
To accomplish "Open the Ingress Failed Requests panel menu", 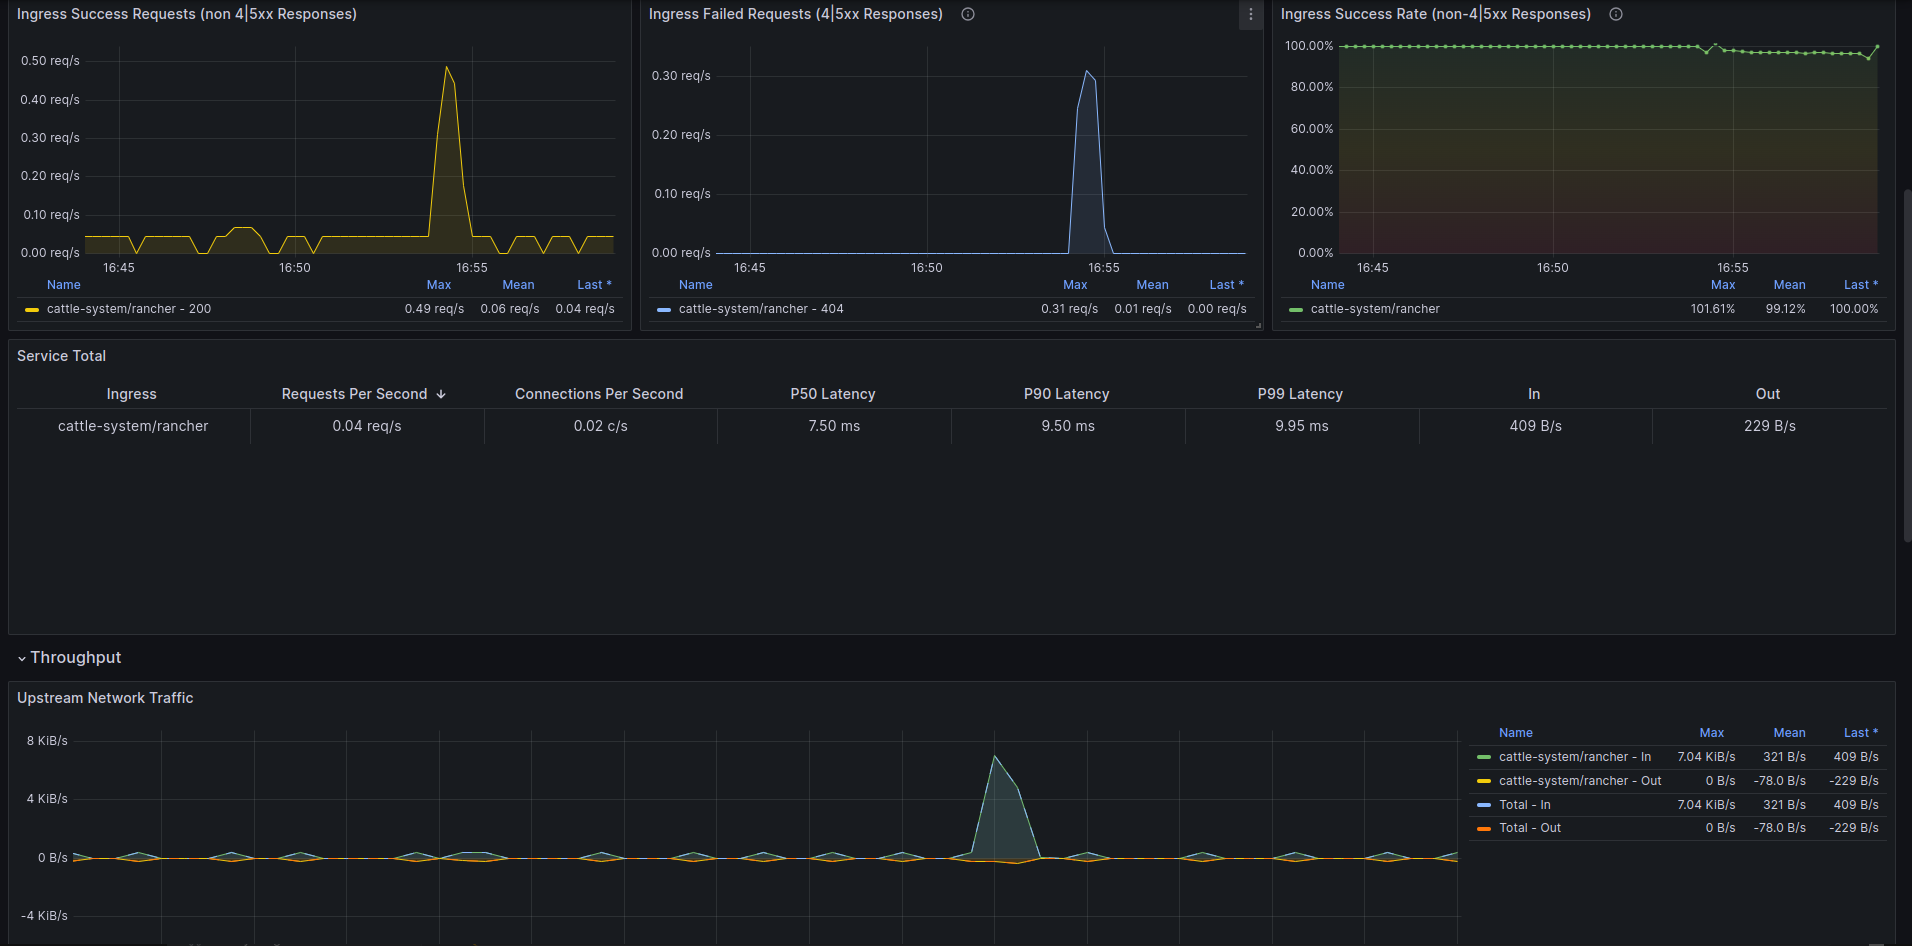I will 1250,14.
